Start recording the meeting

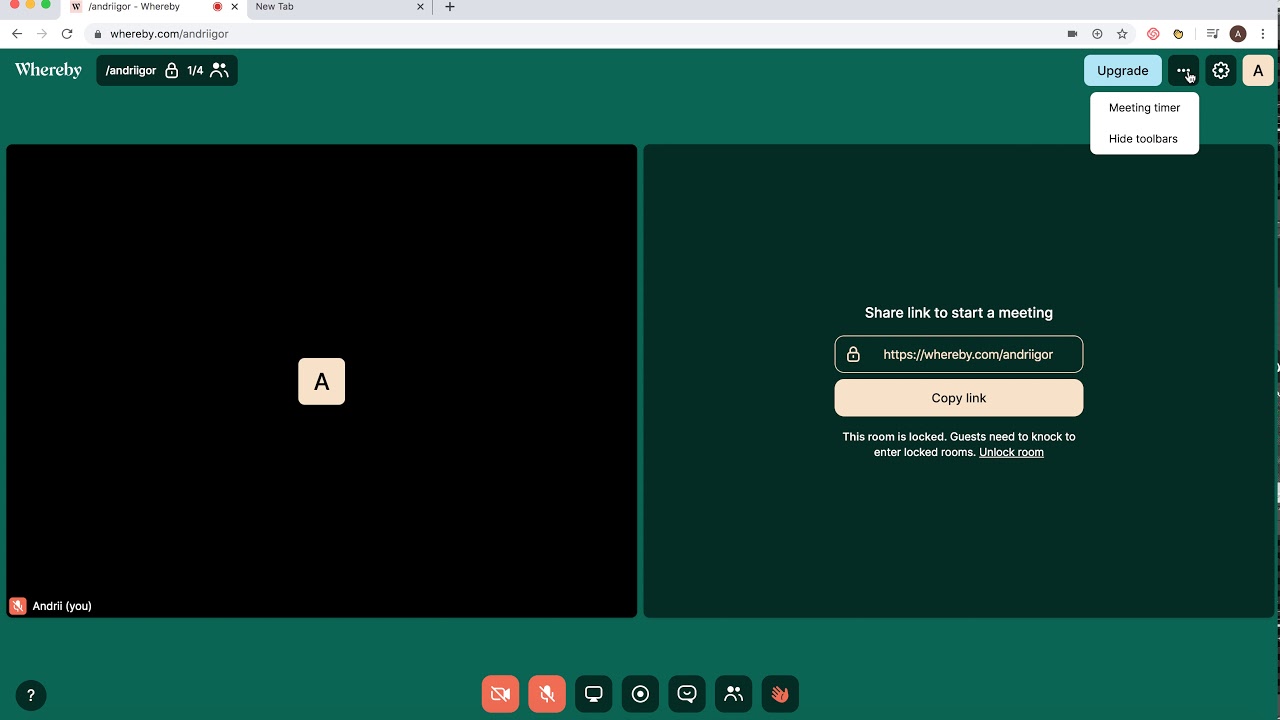640,694
